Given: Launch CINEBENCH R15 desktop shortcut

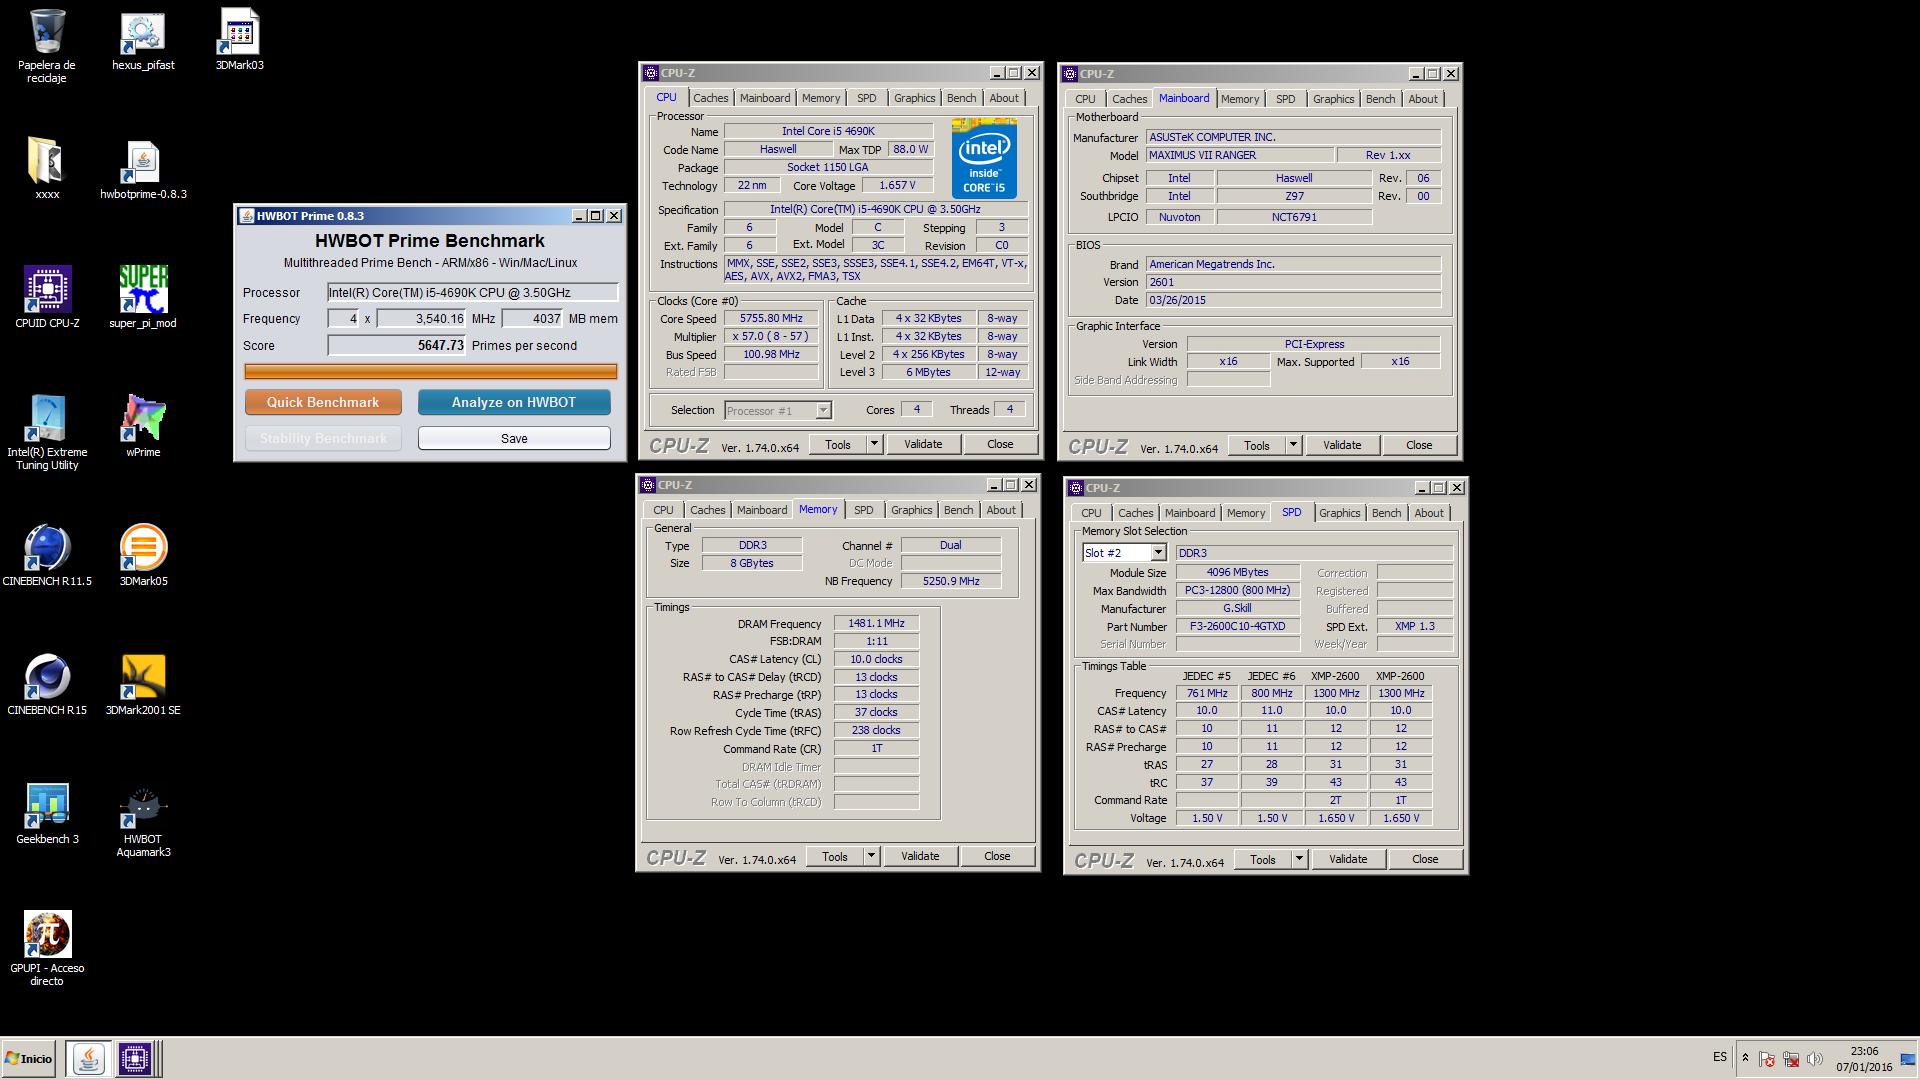Looking at the screenshot, I should (47, 684).
